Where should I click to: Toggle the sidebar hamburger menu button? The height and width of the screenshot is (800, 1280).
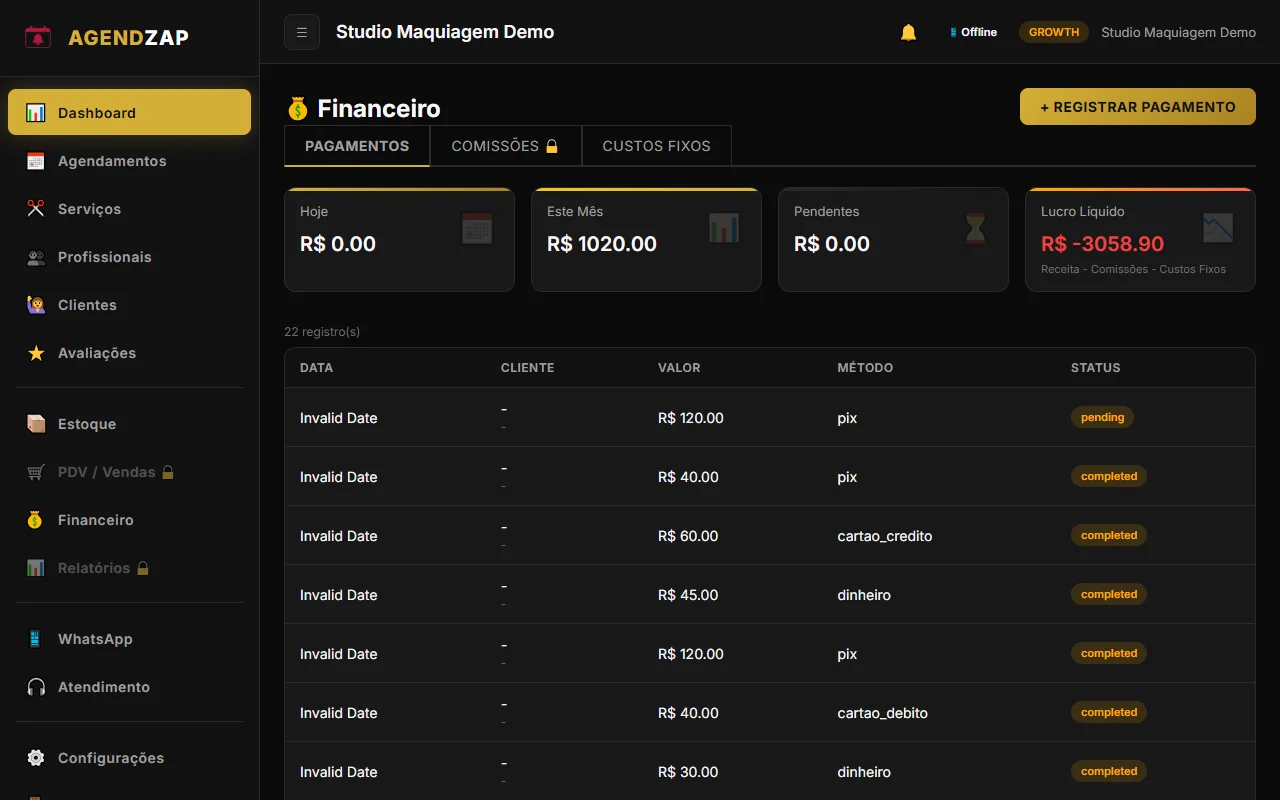(302, 32)
